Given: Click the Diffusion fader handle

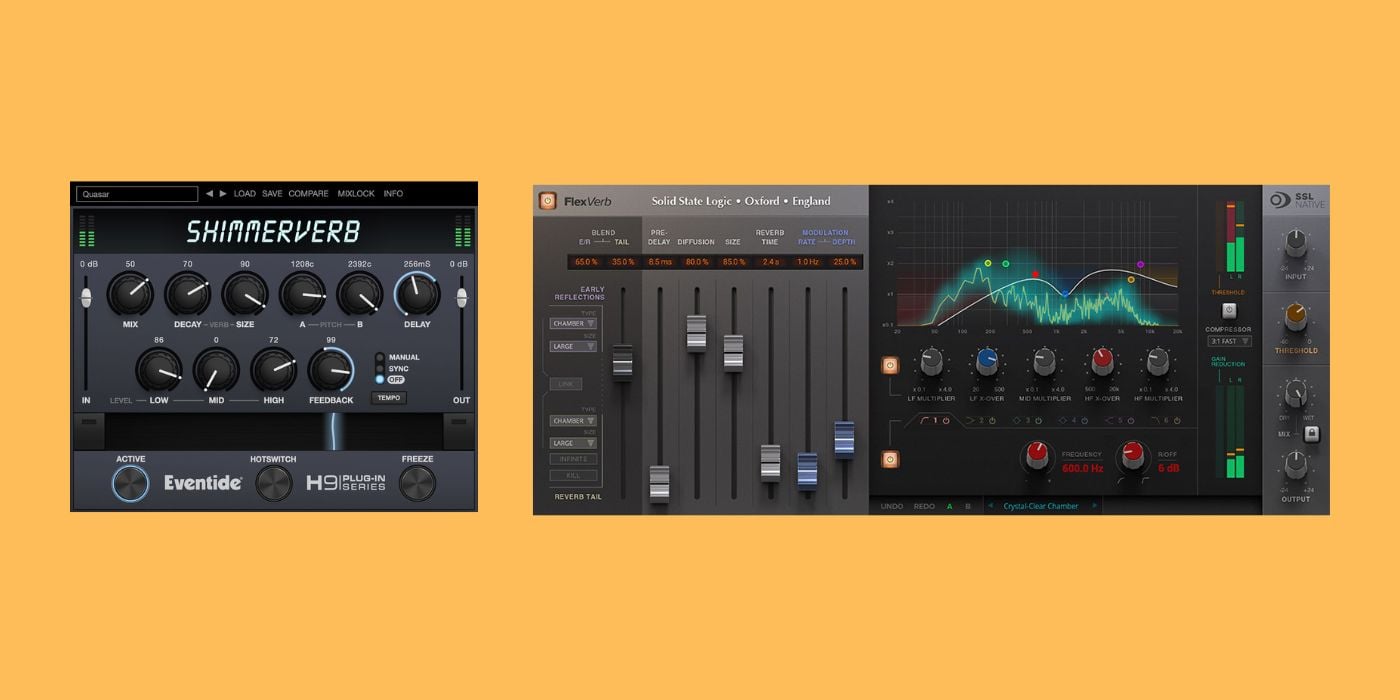Looking at the screenshot, I should click(x=696, y=333).
